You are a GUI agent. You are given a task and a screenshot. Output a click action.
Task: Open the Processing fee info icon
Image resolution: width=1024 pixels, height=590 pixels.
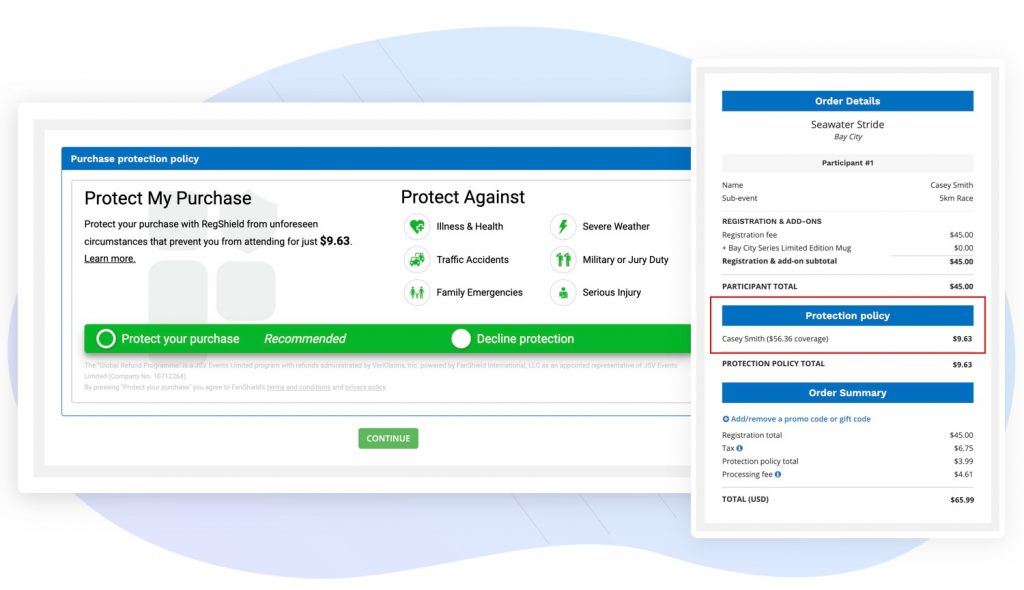778,474
